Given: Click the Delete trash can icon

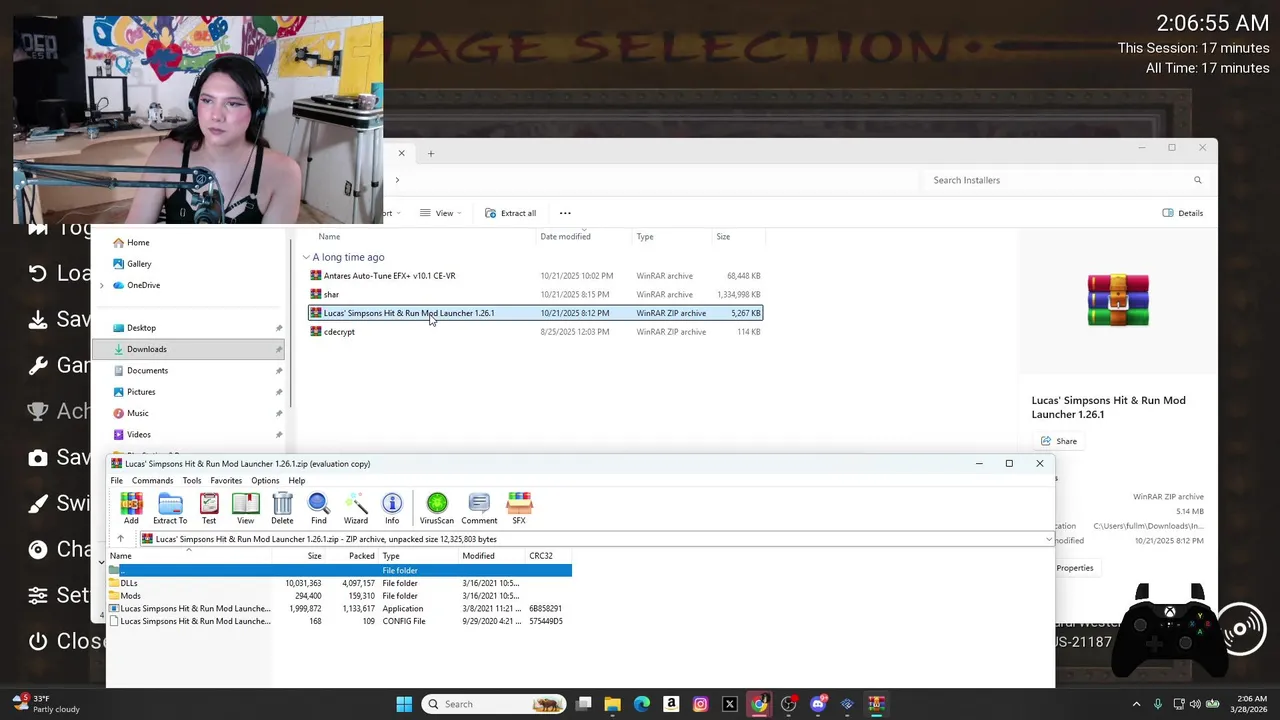Looking at the screenshot, I should 282,508.
